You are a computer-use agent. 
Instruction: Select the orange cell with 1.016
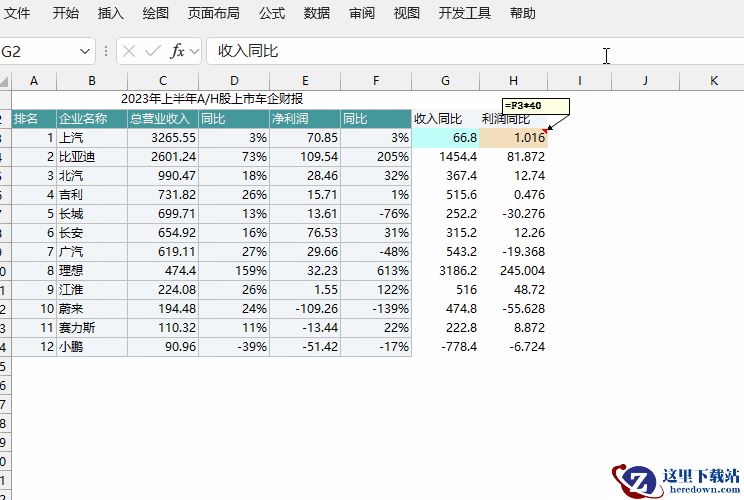click(513, 138)
